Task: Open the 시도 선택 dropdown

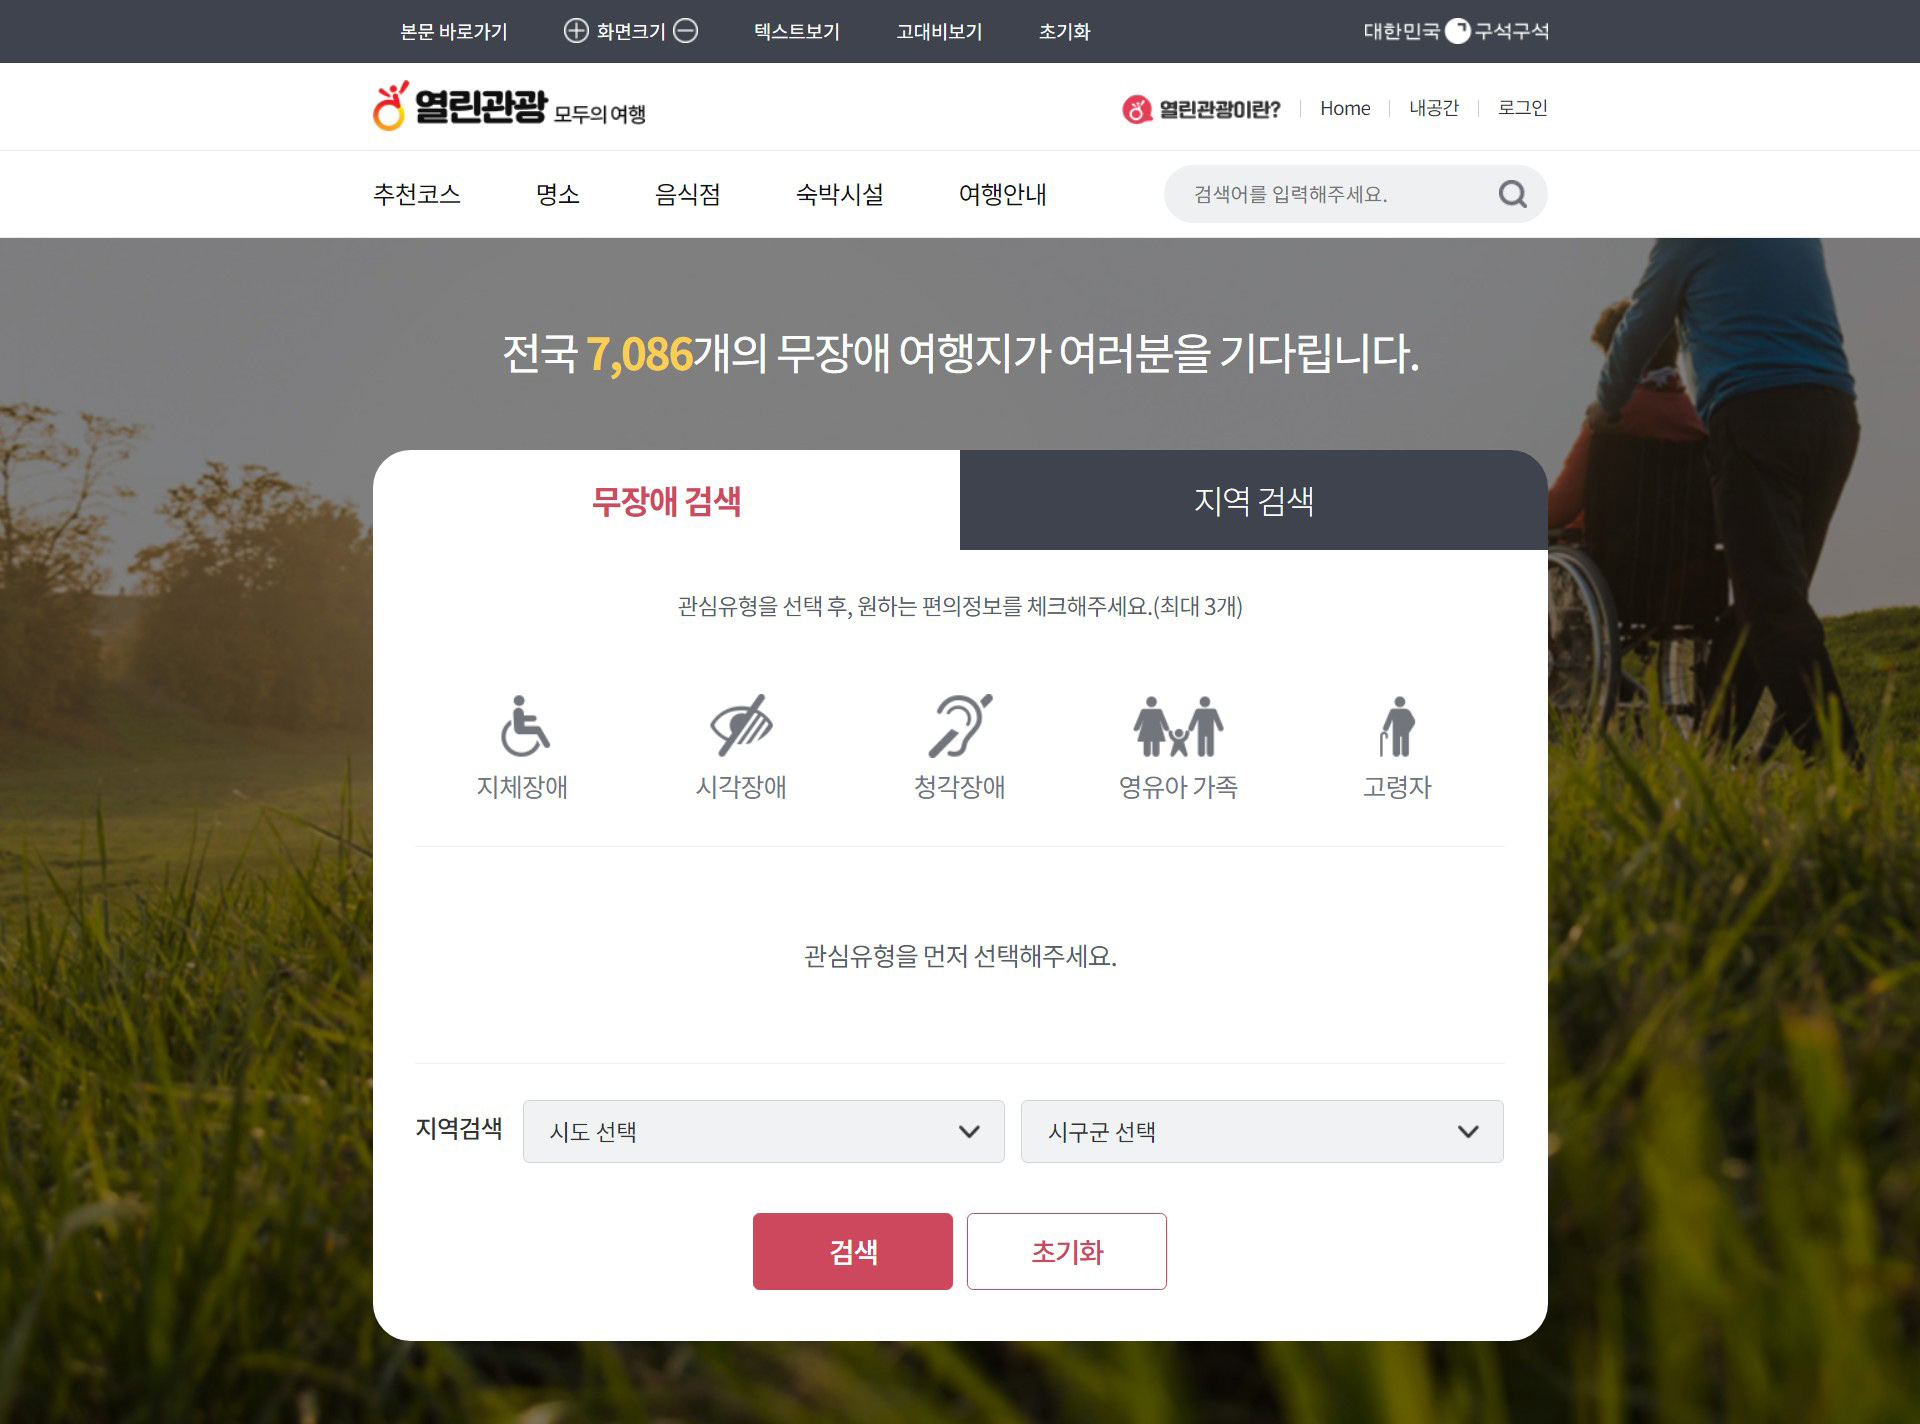Action: 763,1131
